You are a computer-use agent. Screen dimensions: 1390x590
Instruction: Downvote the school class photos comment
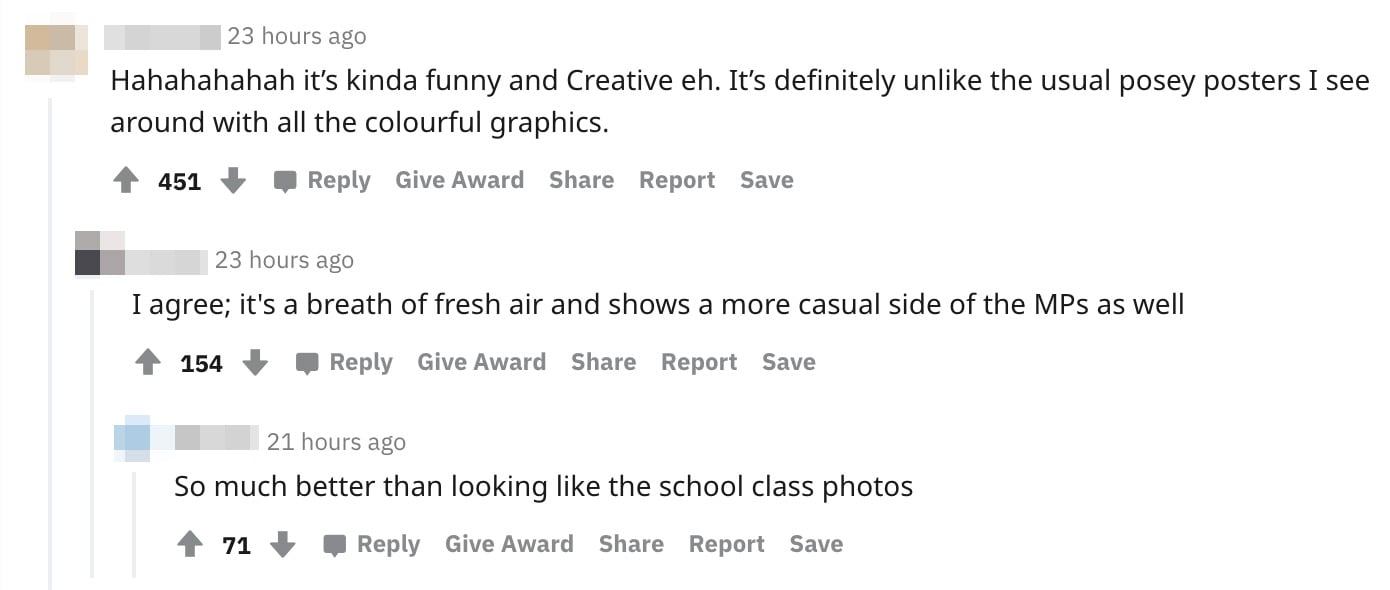click(283, 545)
